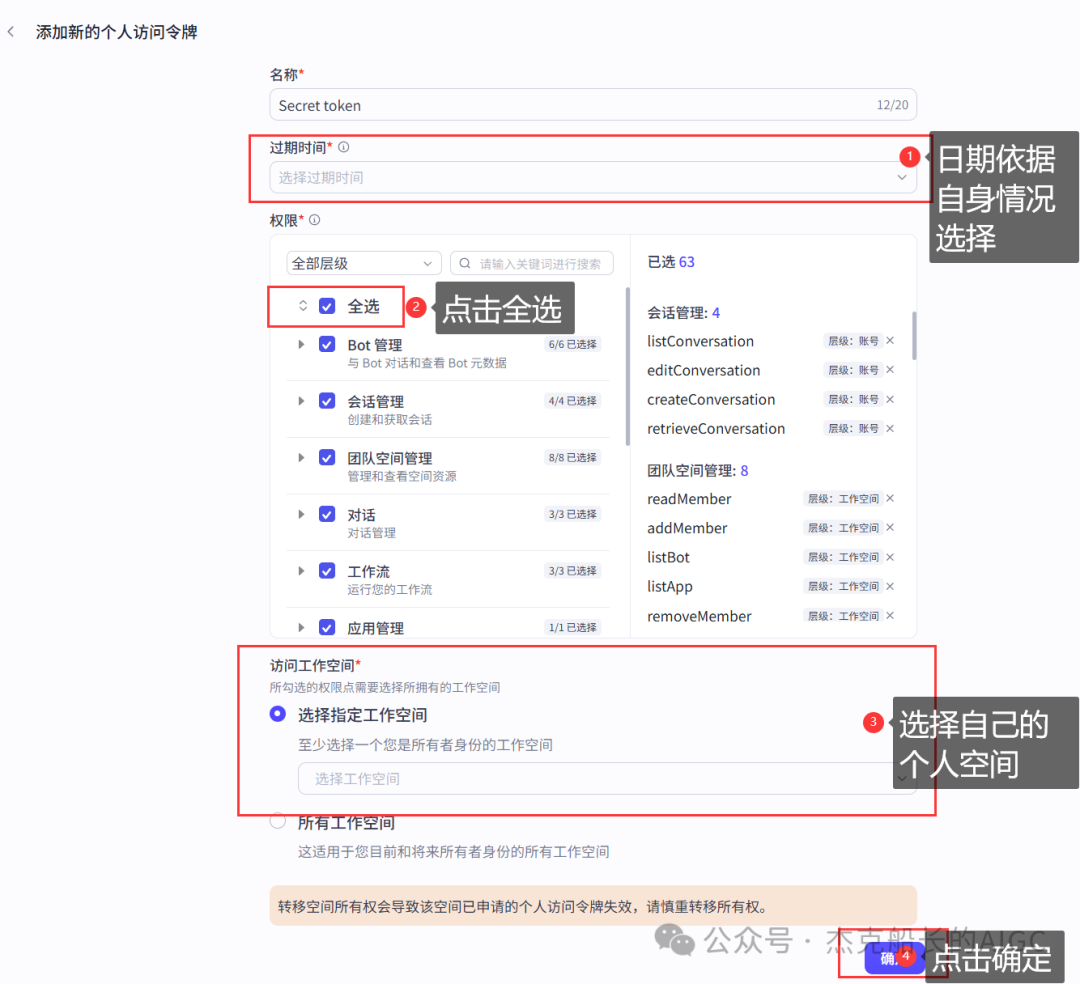Uncheck the 应用管理 checkbox
Screen dimensions: 1080x984
(327, 627)
